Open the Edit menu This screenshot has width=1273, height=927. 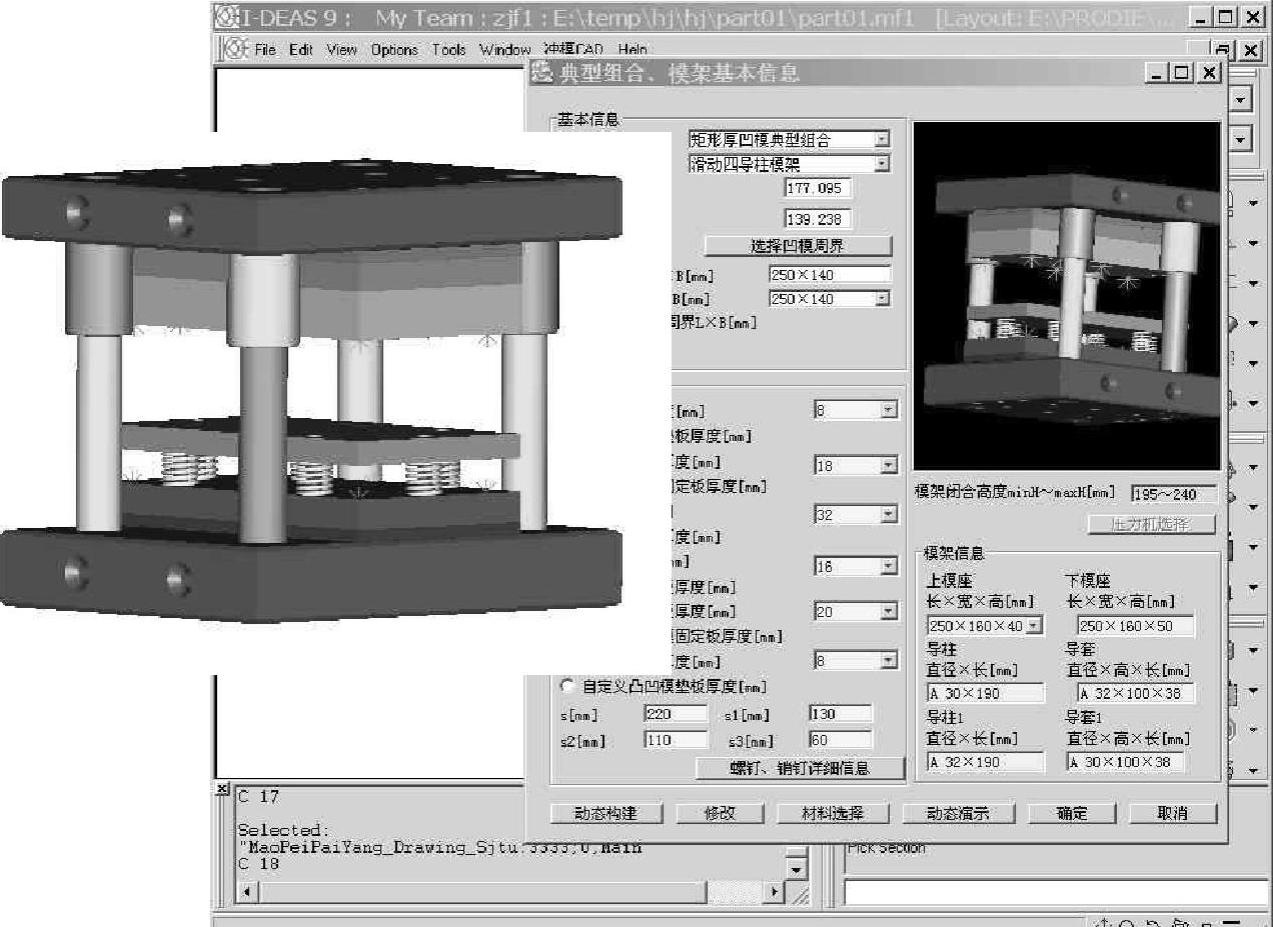click(x=301, y=49)
